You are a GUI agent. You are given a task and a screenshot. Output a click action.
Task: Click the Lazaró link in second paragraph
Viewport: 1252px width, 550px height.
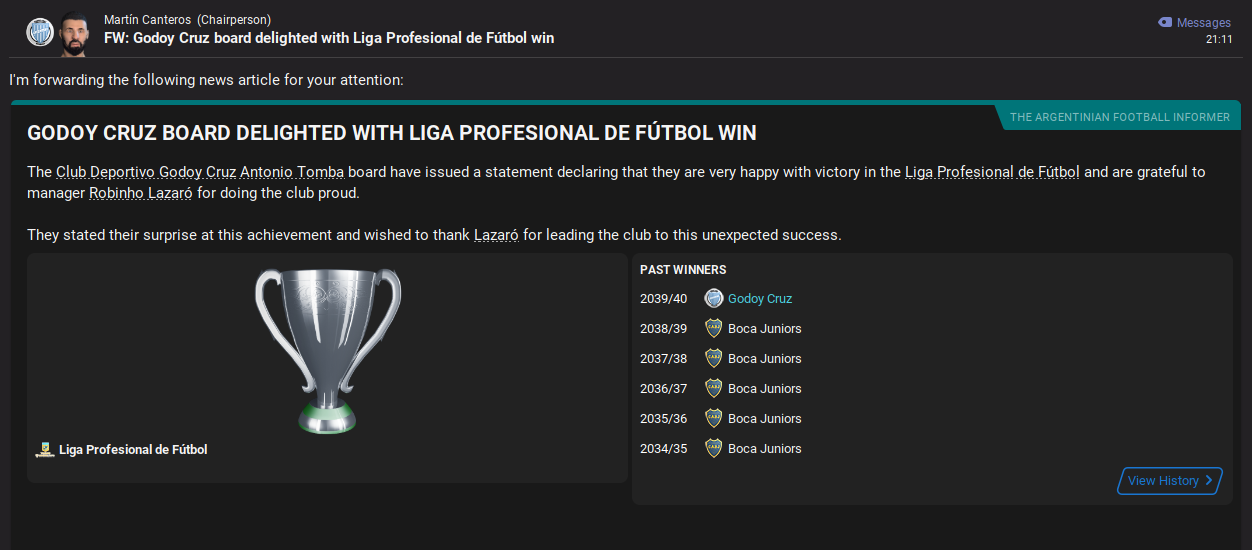(x=496, y=236)
